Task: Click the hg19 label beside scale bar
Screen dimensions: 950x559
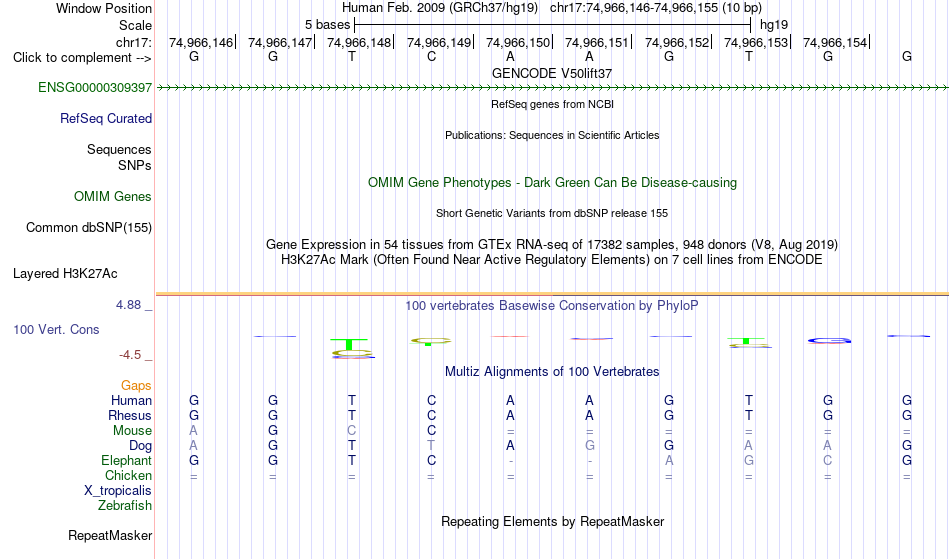Action: click(774, 25)
